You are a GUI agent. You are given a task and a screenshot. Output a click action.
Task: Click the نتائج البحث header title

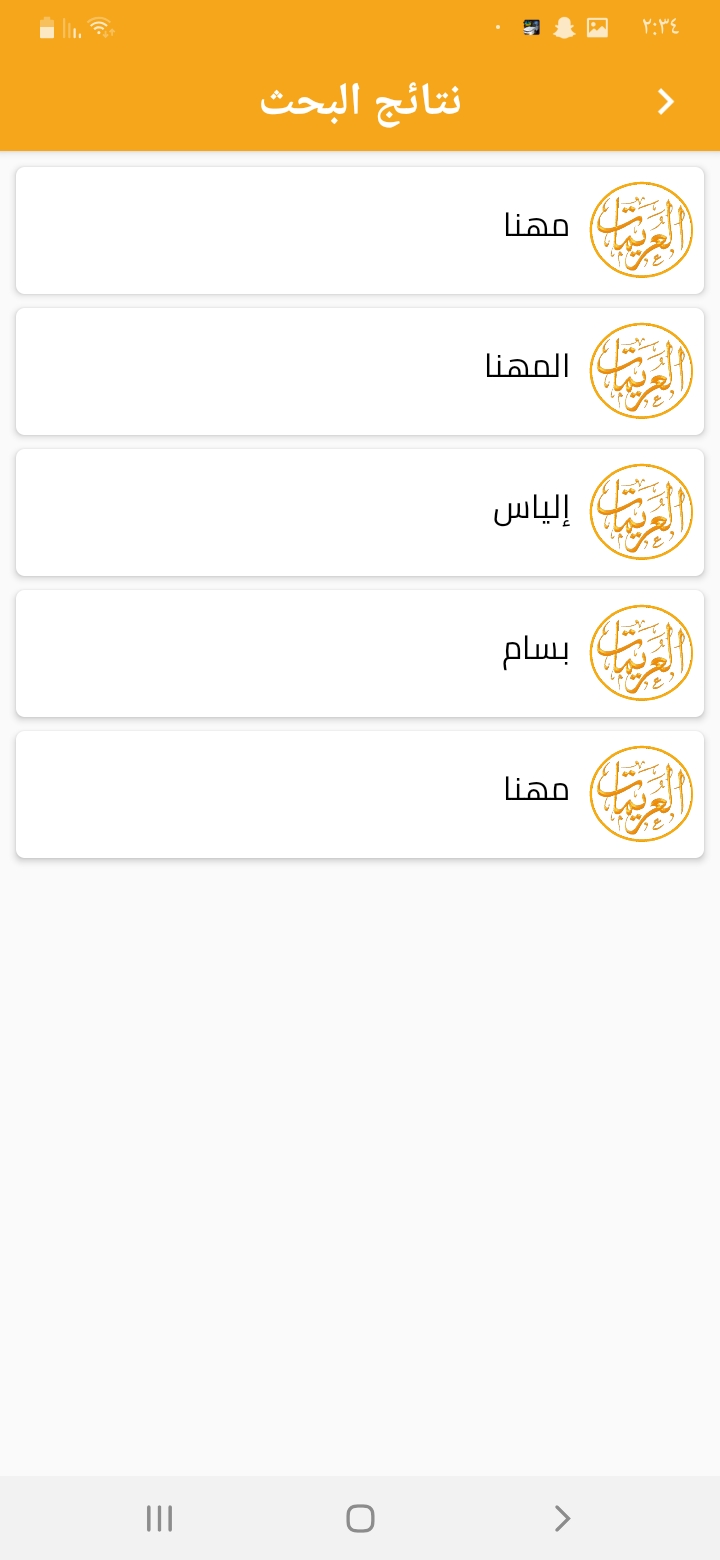point(360,102)
